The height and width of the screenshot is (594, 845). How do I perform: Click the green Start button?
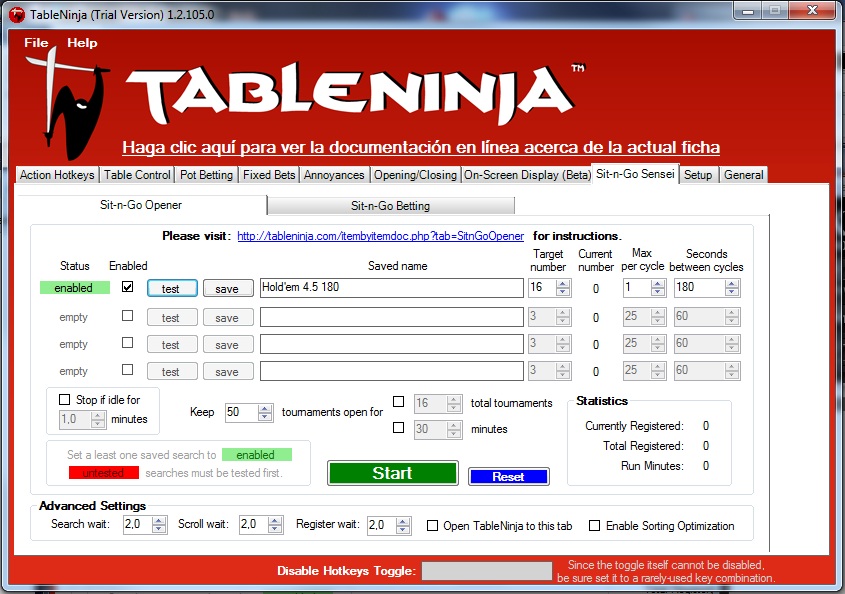(393, 473)
